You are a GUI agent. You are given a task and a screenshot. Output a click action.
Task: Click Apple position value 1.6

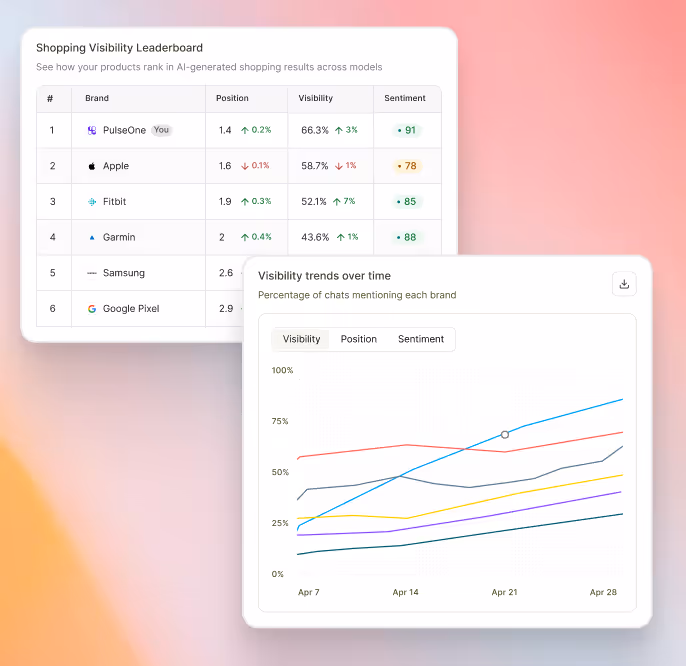coord(225,166)
